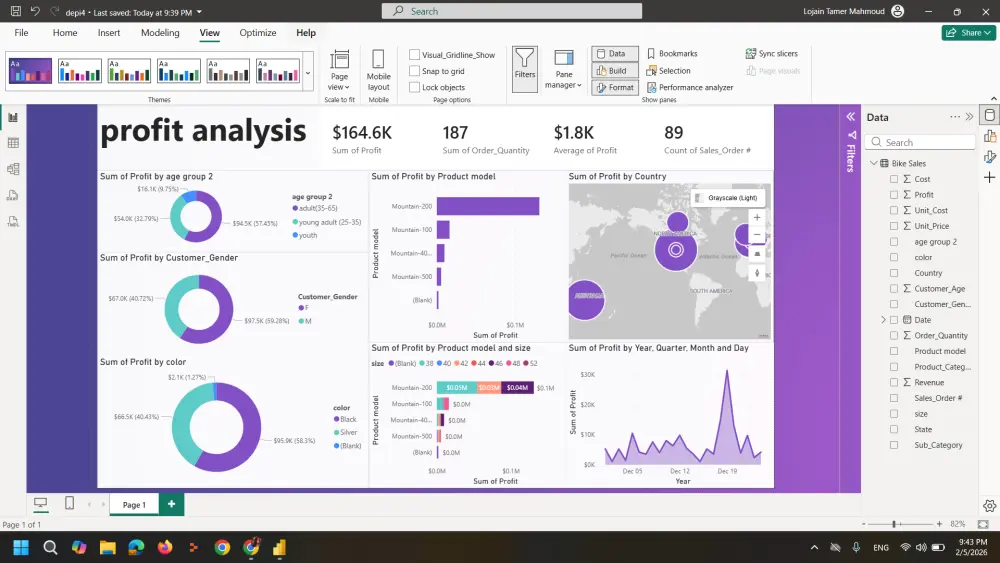Switch to the Optimize ribbon tab
This screenshot has width=1000, height=563.
pos(258,33)
